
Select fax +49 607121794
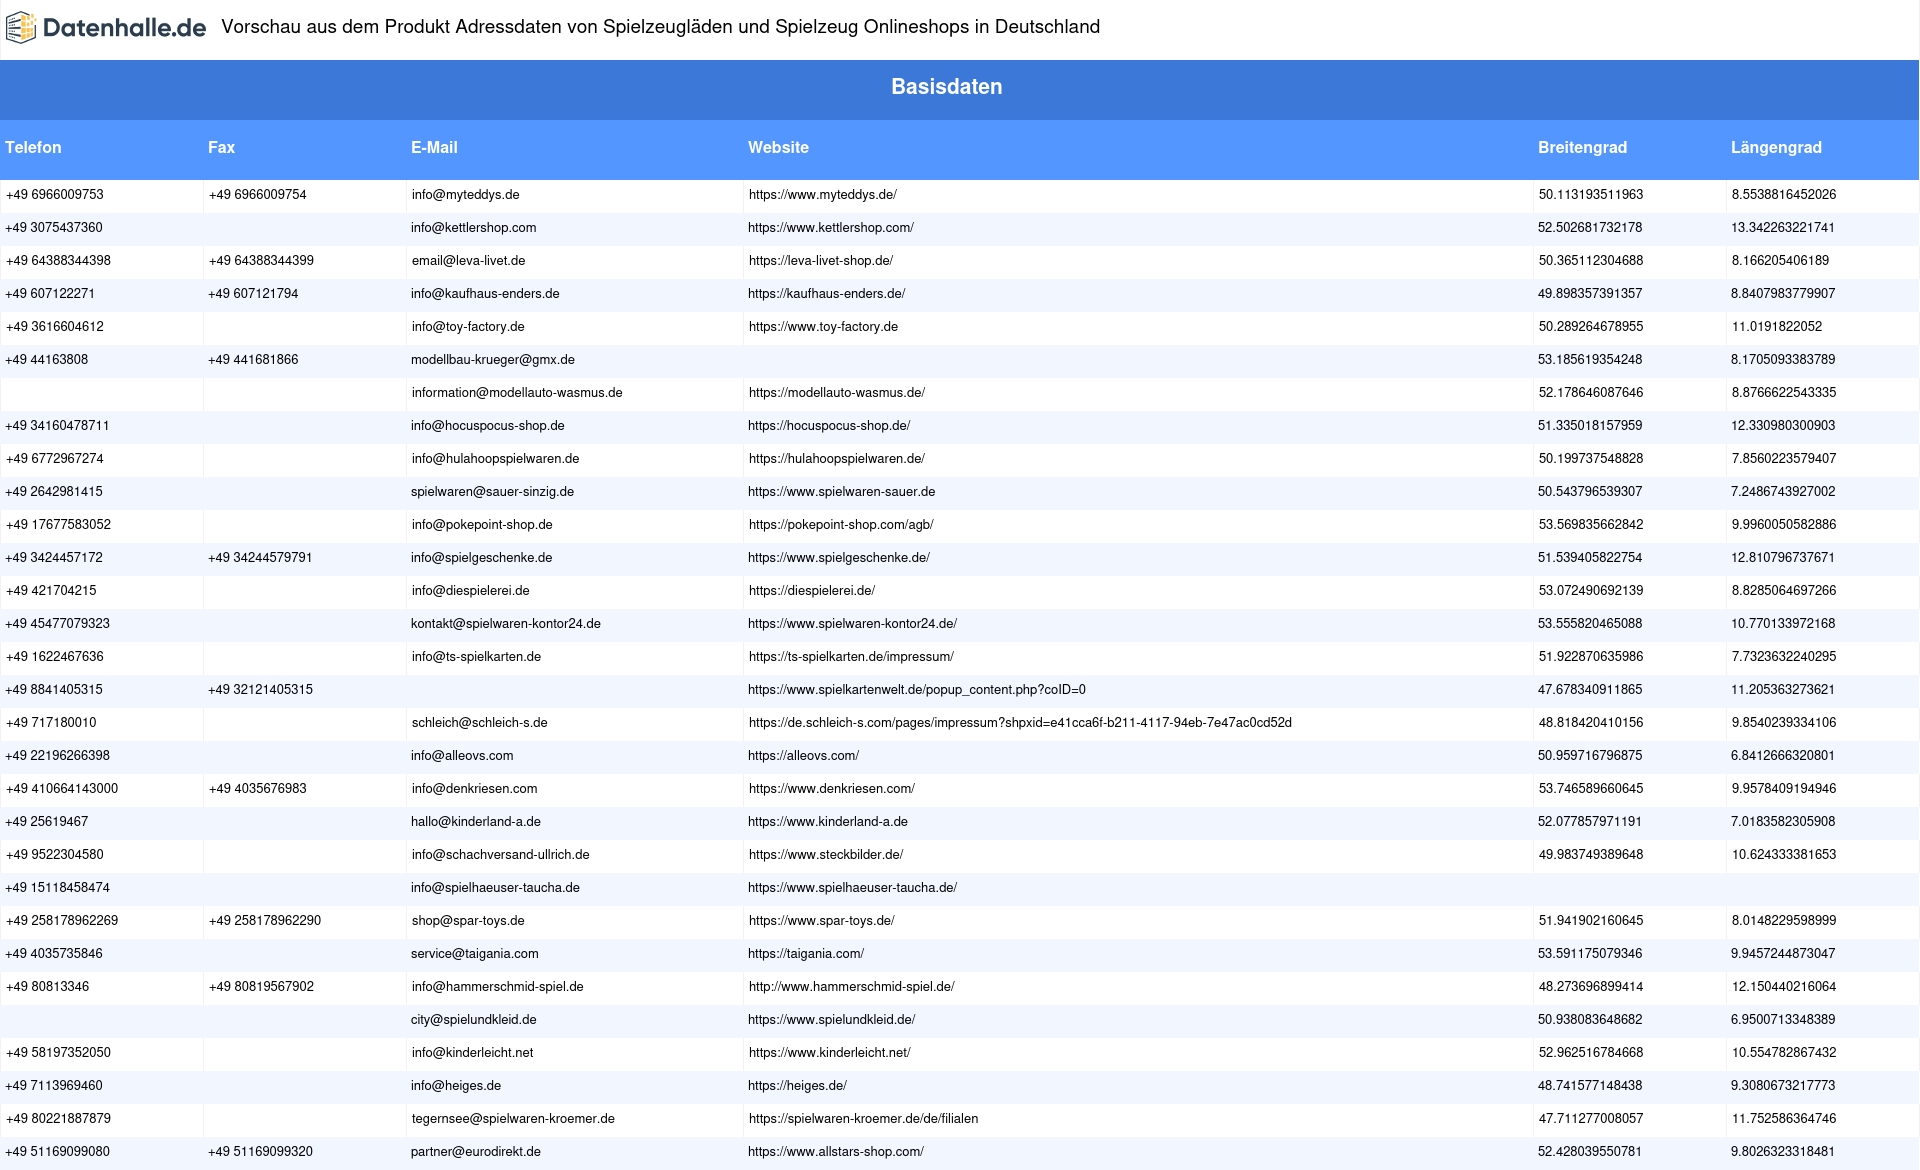click(253, 294)
